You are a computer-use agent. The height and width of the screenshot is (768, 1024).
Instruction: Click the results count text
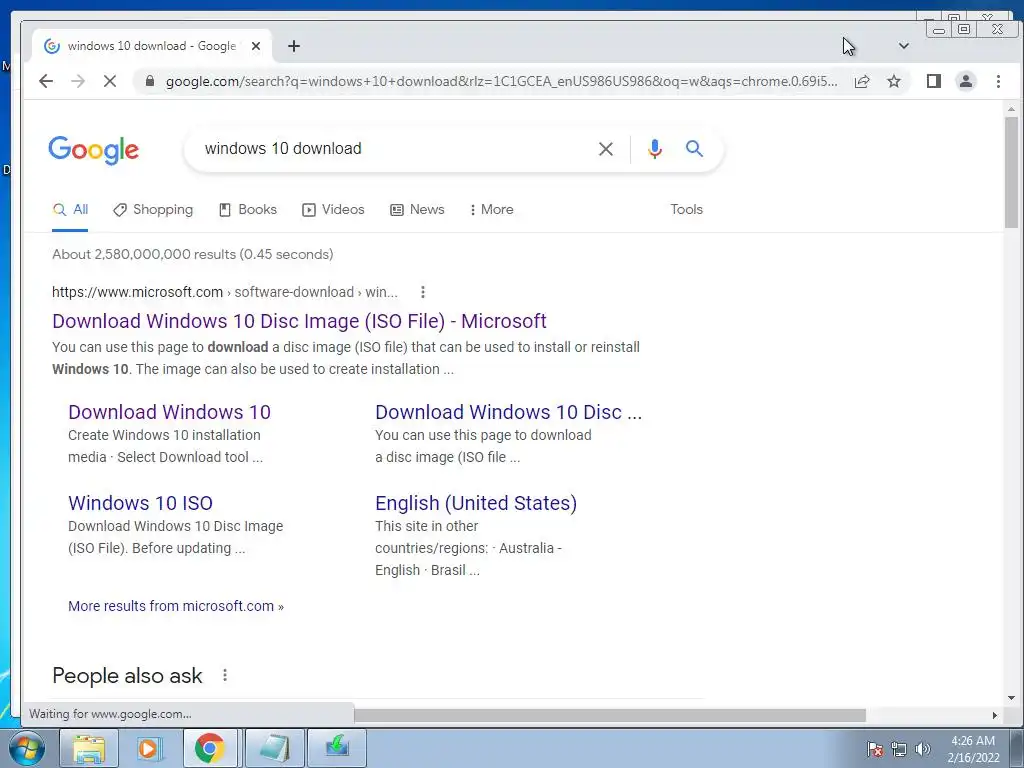193,254
